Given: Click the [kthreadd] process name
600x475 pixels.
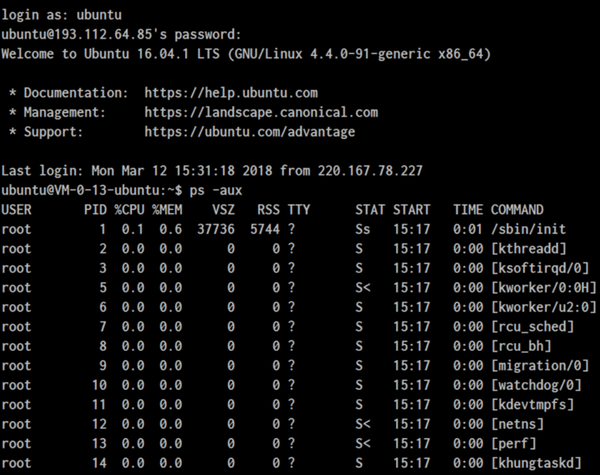Looking at the screenshot, I should click(x=528, y=249).
